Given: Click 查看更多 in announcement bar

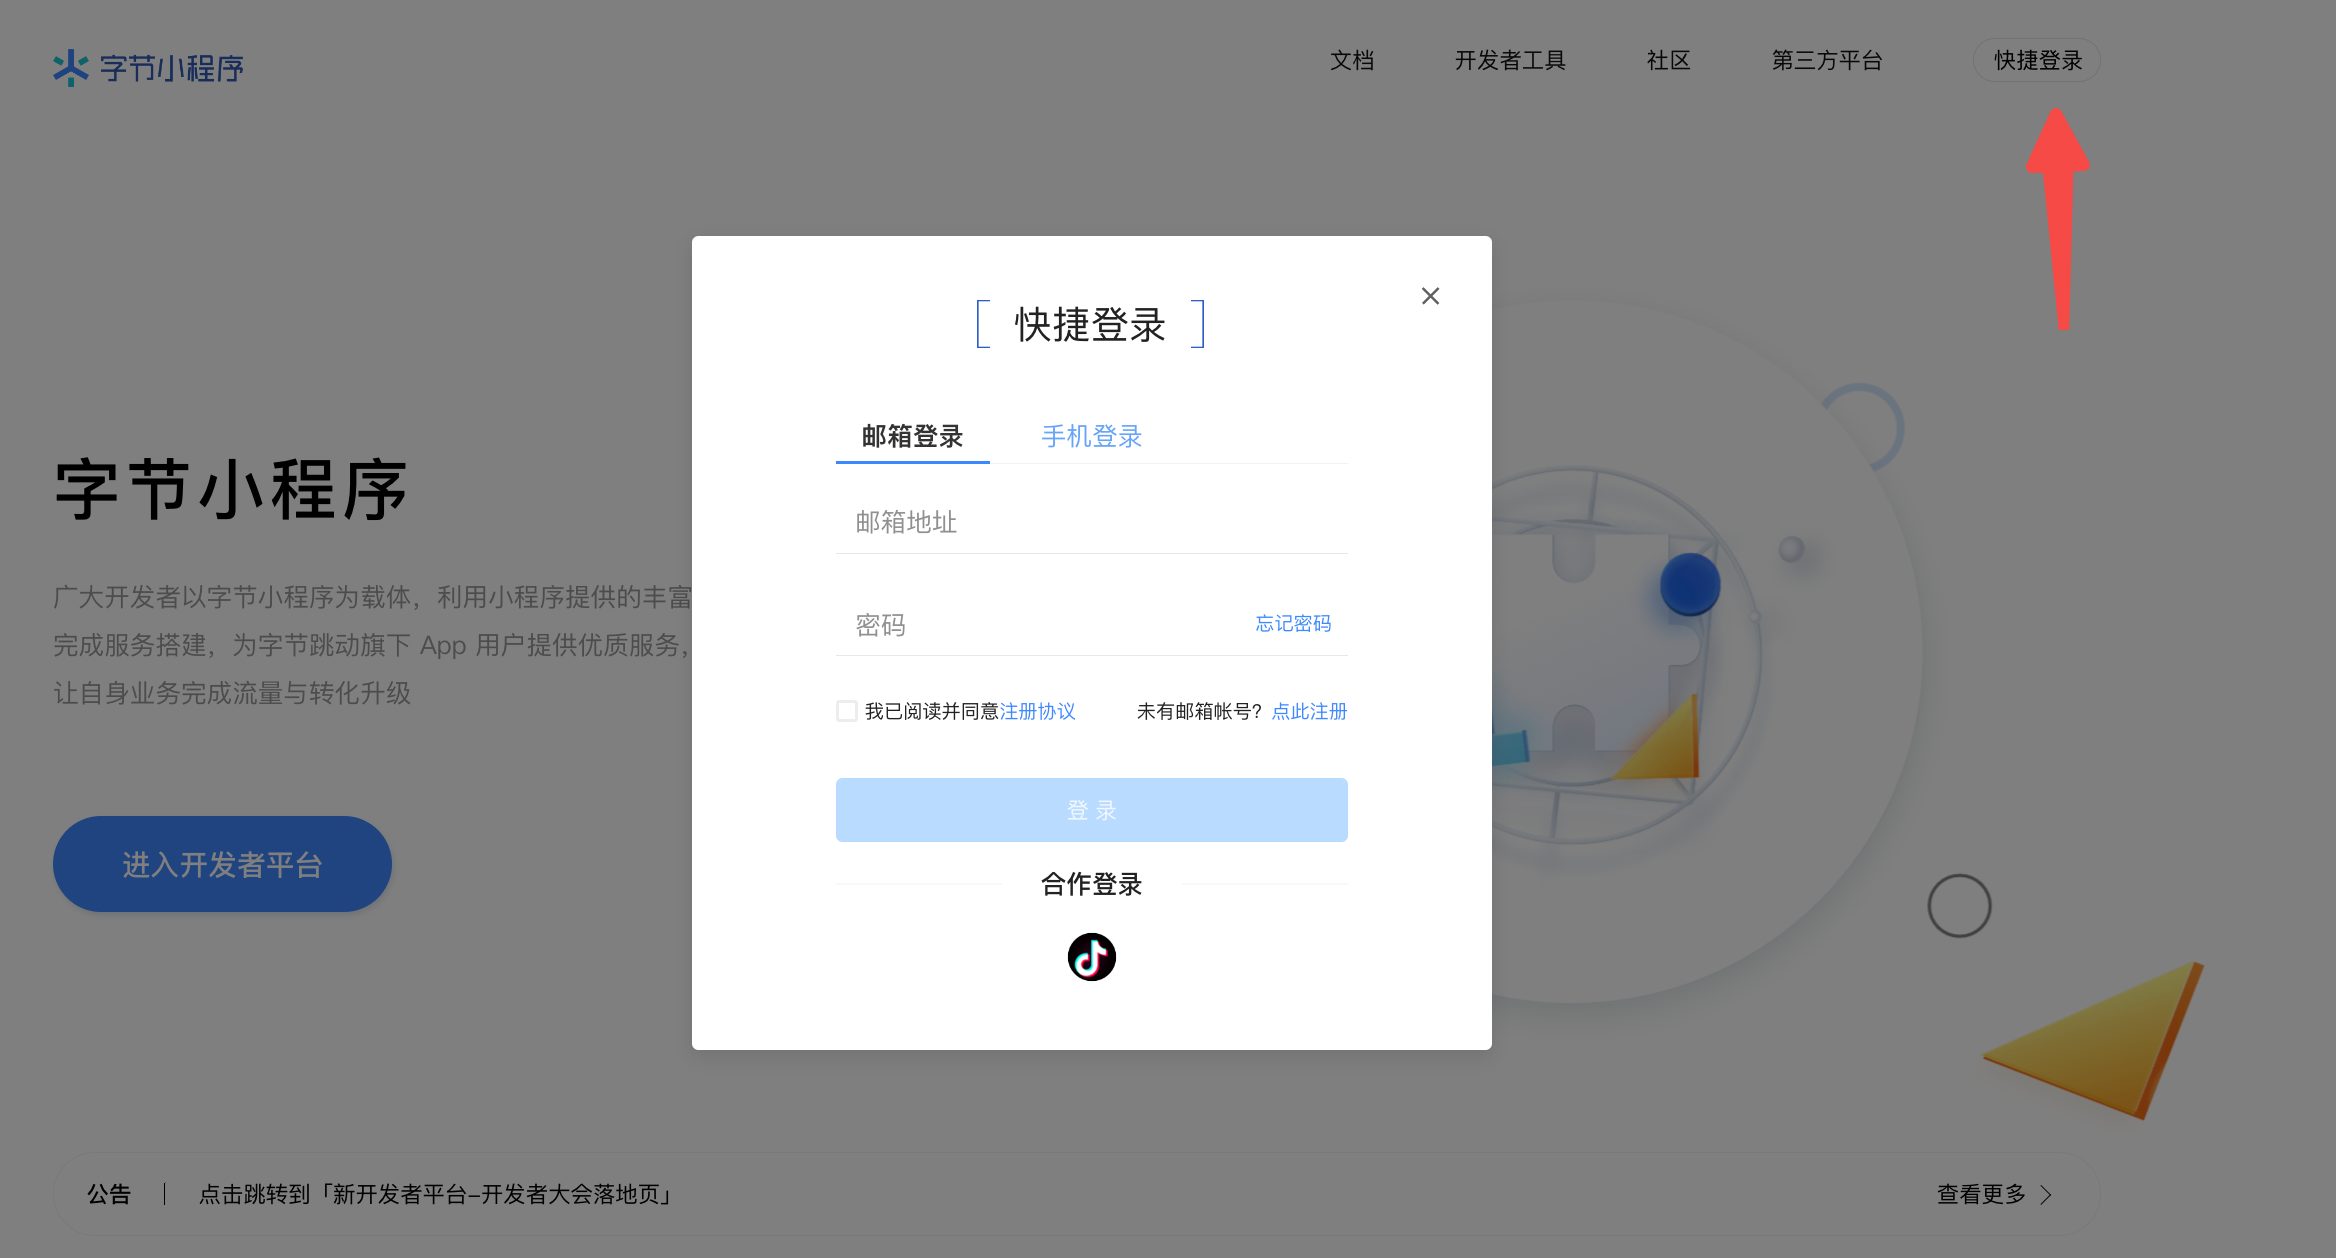Looking at the screenshot, I should tap(1981, 1194).
